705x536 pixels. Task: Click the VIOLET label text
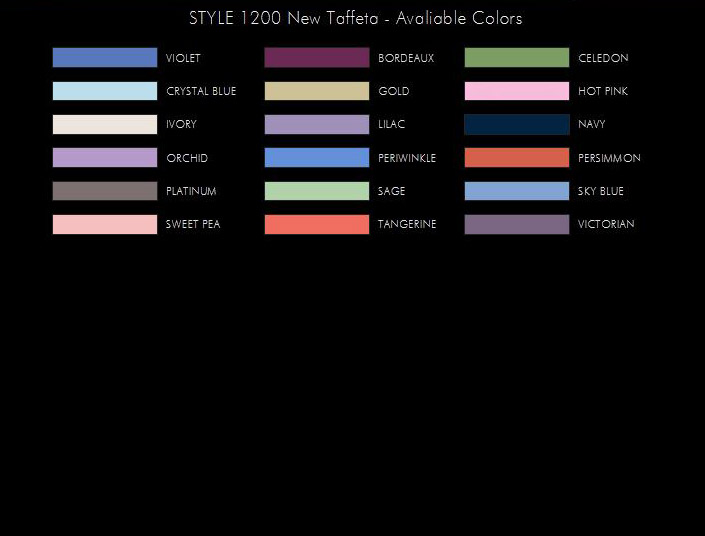[x=183, y=58]
